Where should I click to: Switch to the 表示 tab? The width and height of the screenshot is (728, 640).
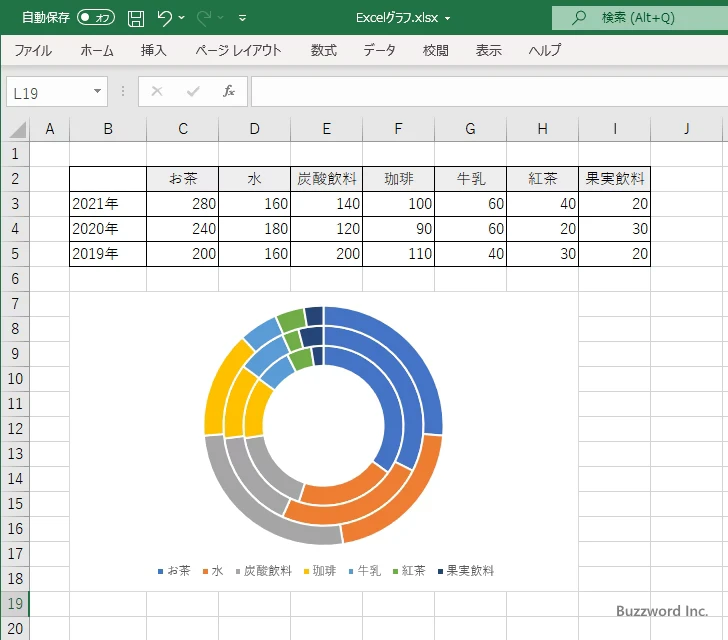click(488, 50)
